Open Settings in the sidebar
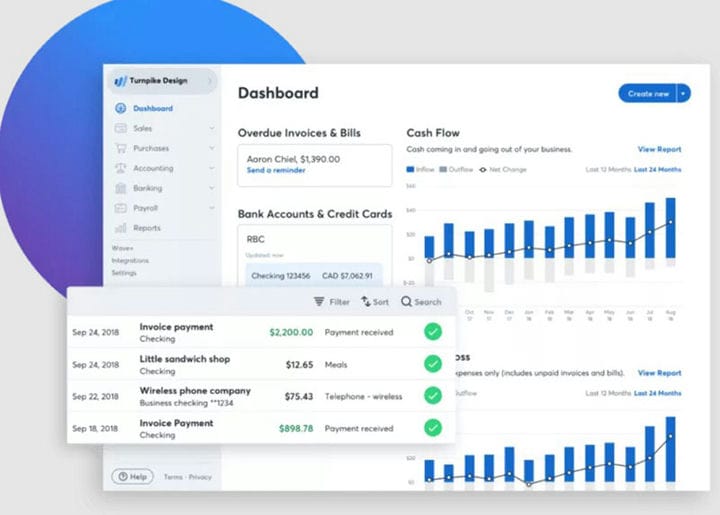Viewport: 720px width, 515px height. [x=124, y=273]
